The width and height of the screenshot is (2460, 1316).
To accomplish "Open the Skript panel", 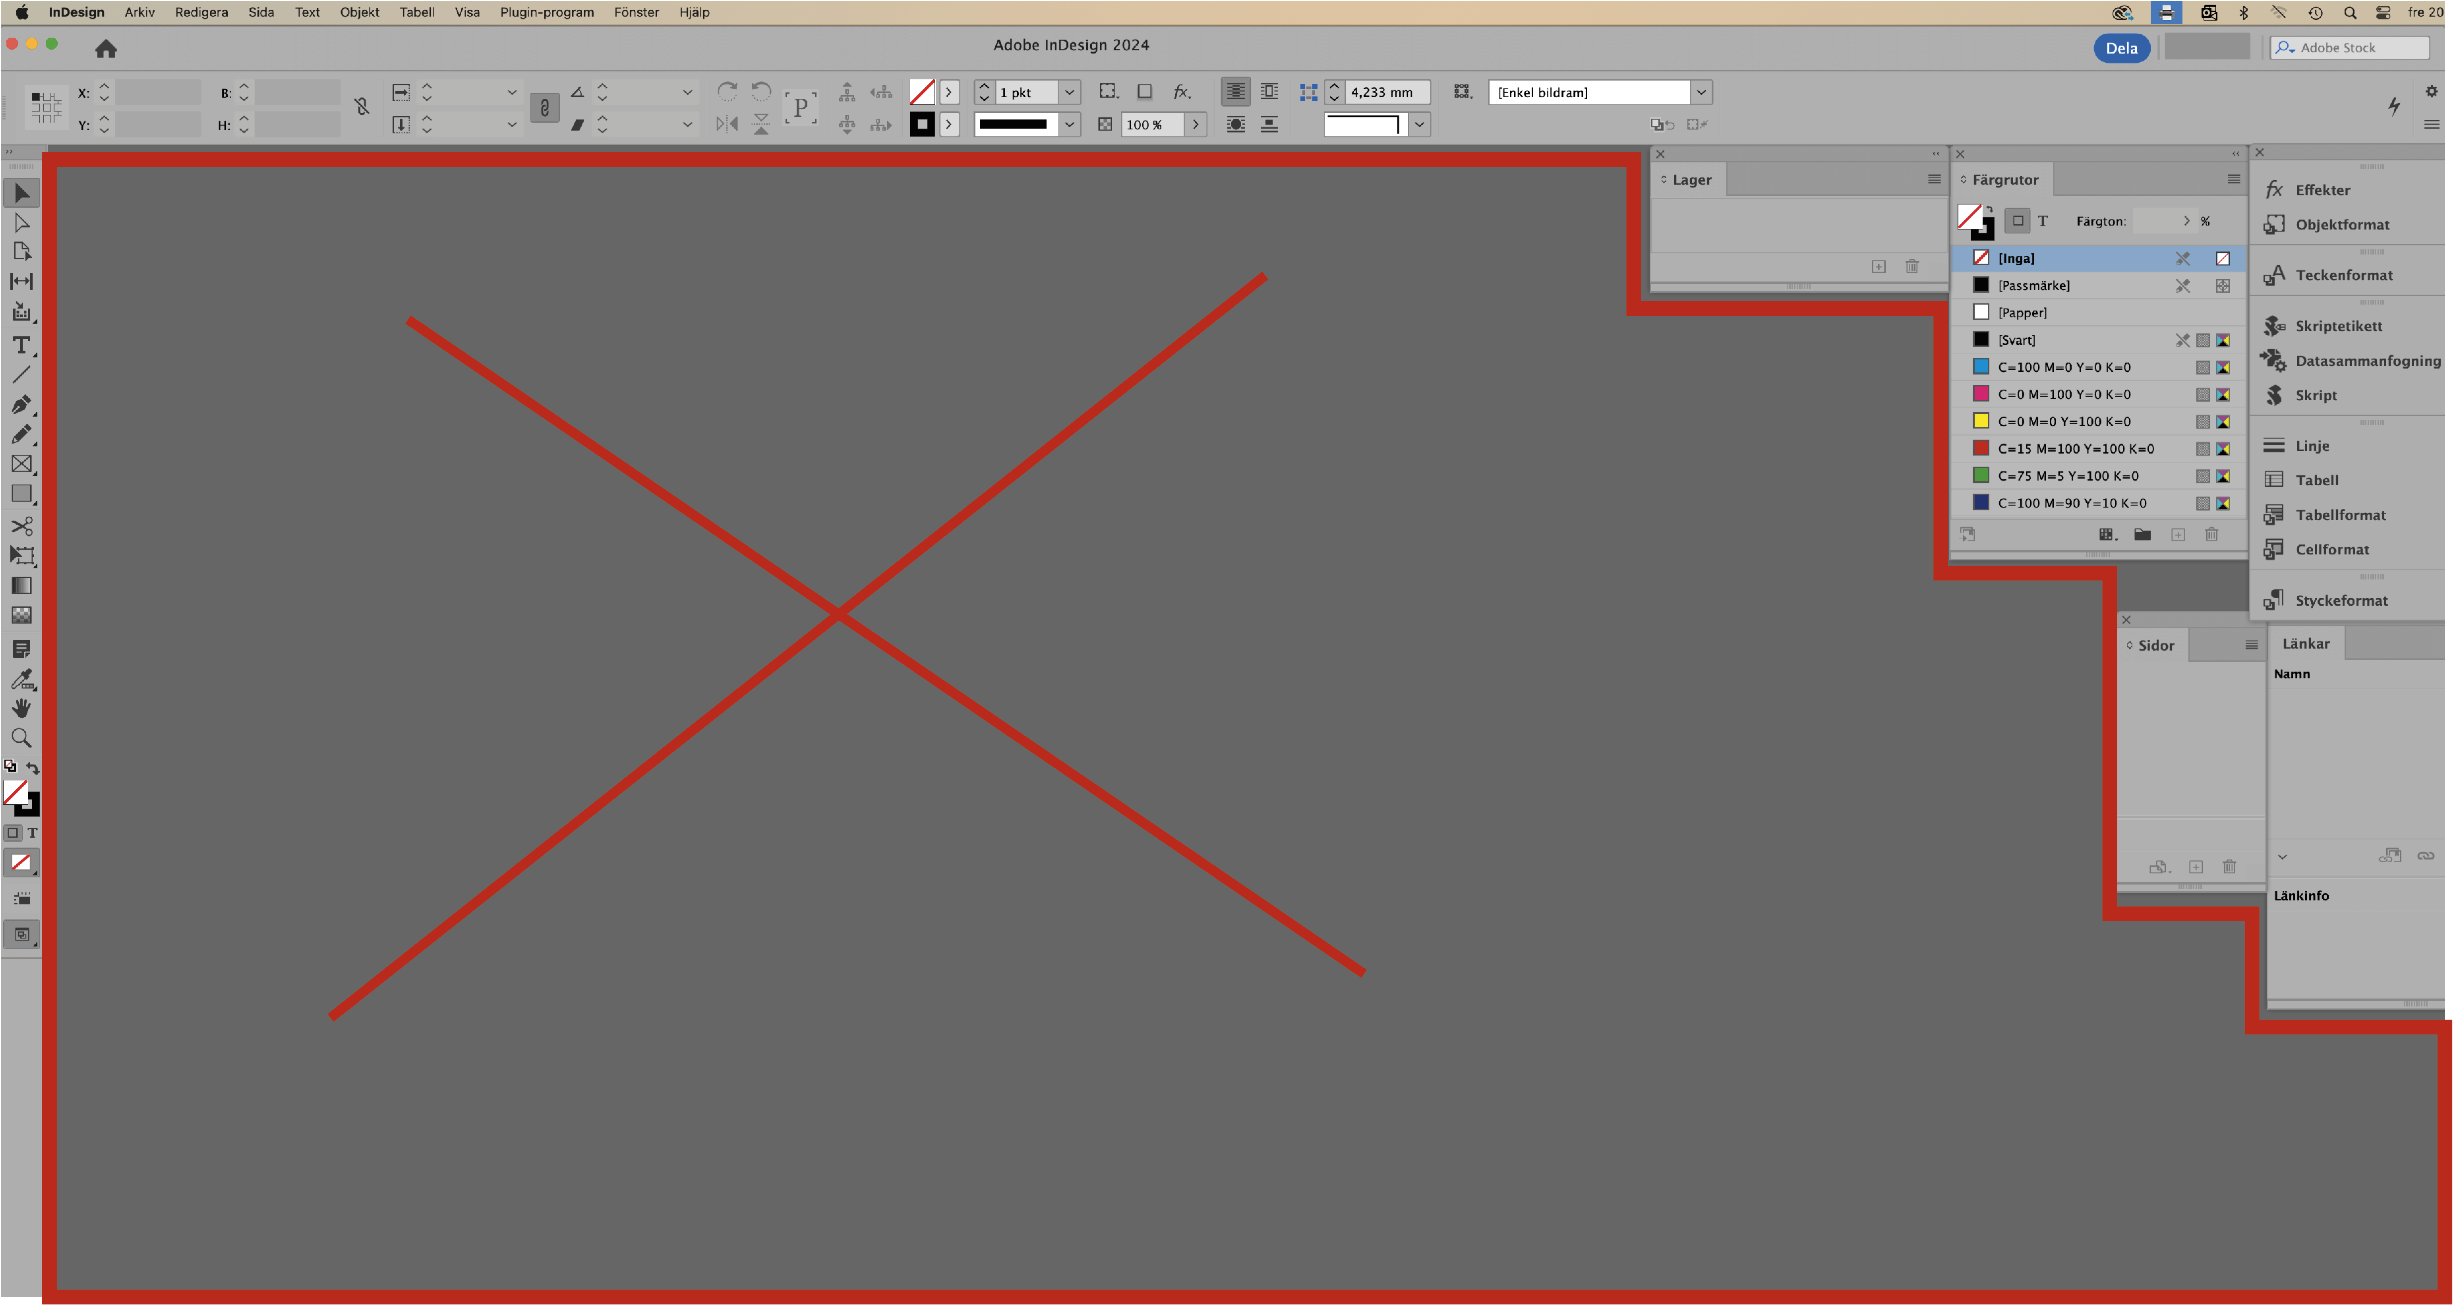I will pyautogui.click(x=2316, y=395).
